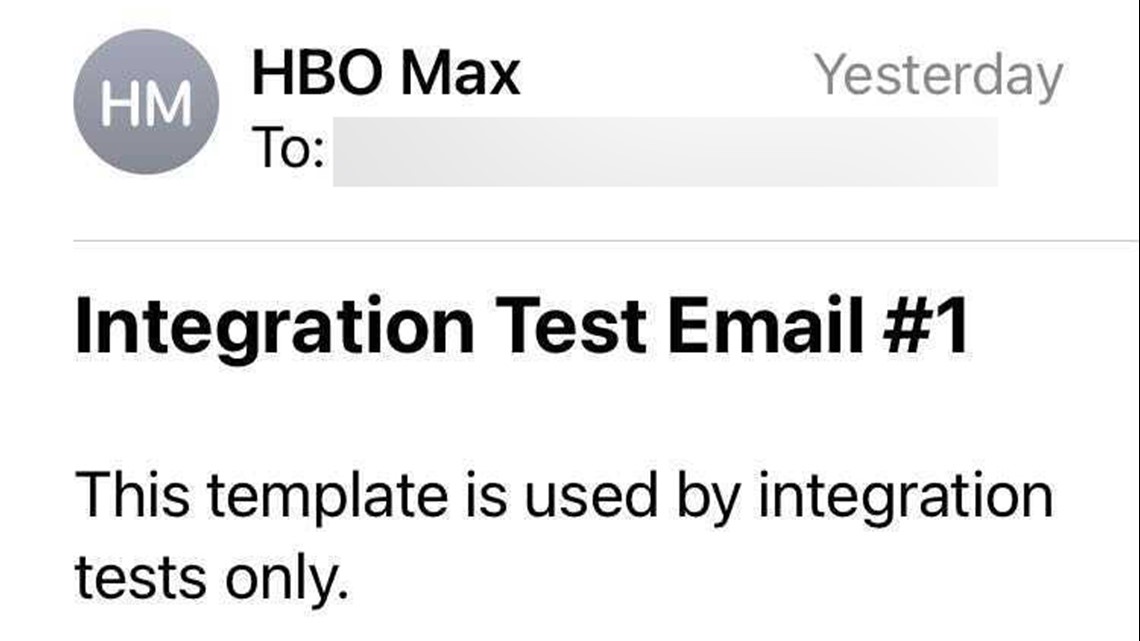The width and height of the screenshot is (1140, 641).
Task: Click the word "HBO" in the sender name
Action: tap(317, 73)
